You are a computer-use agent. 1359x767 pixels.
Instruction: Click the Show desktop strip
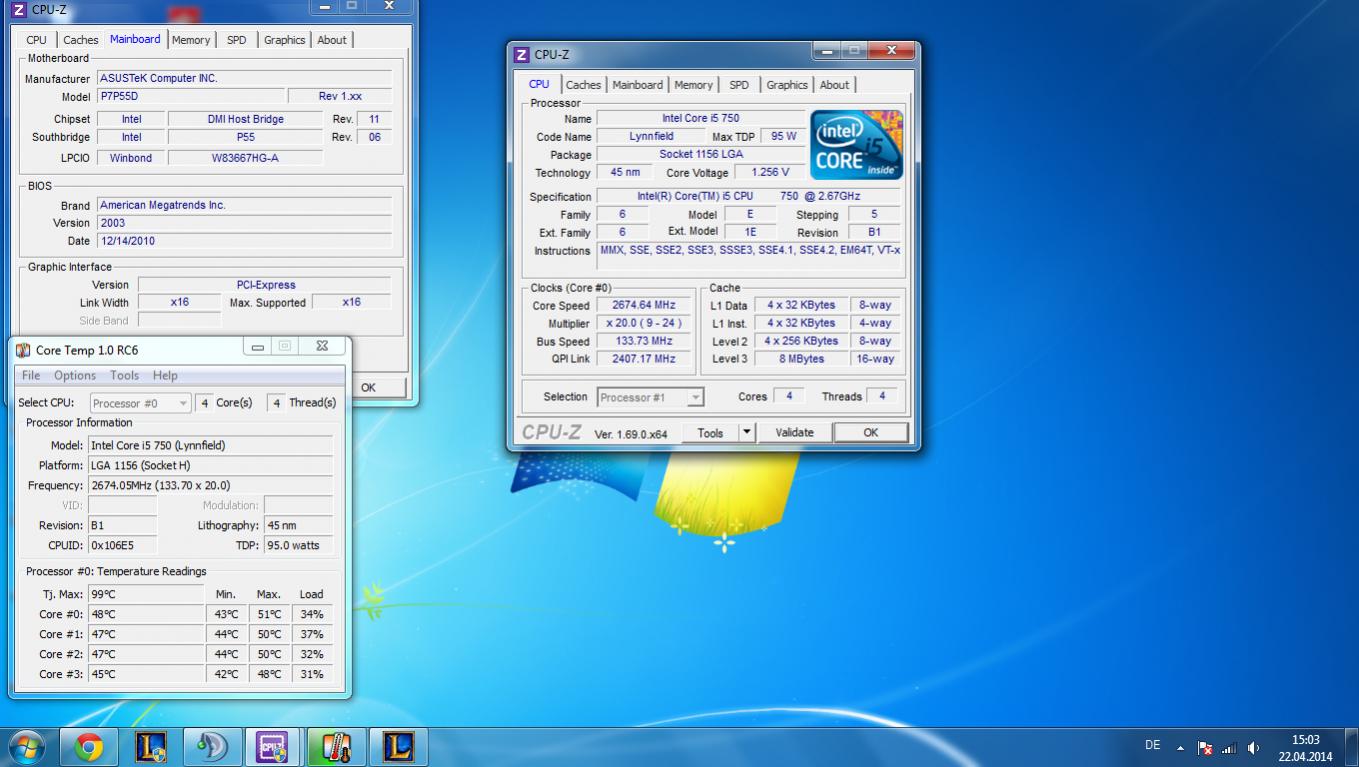click(1352, 747)
